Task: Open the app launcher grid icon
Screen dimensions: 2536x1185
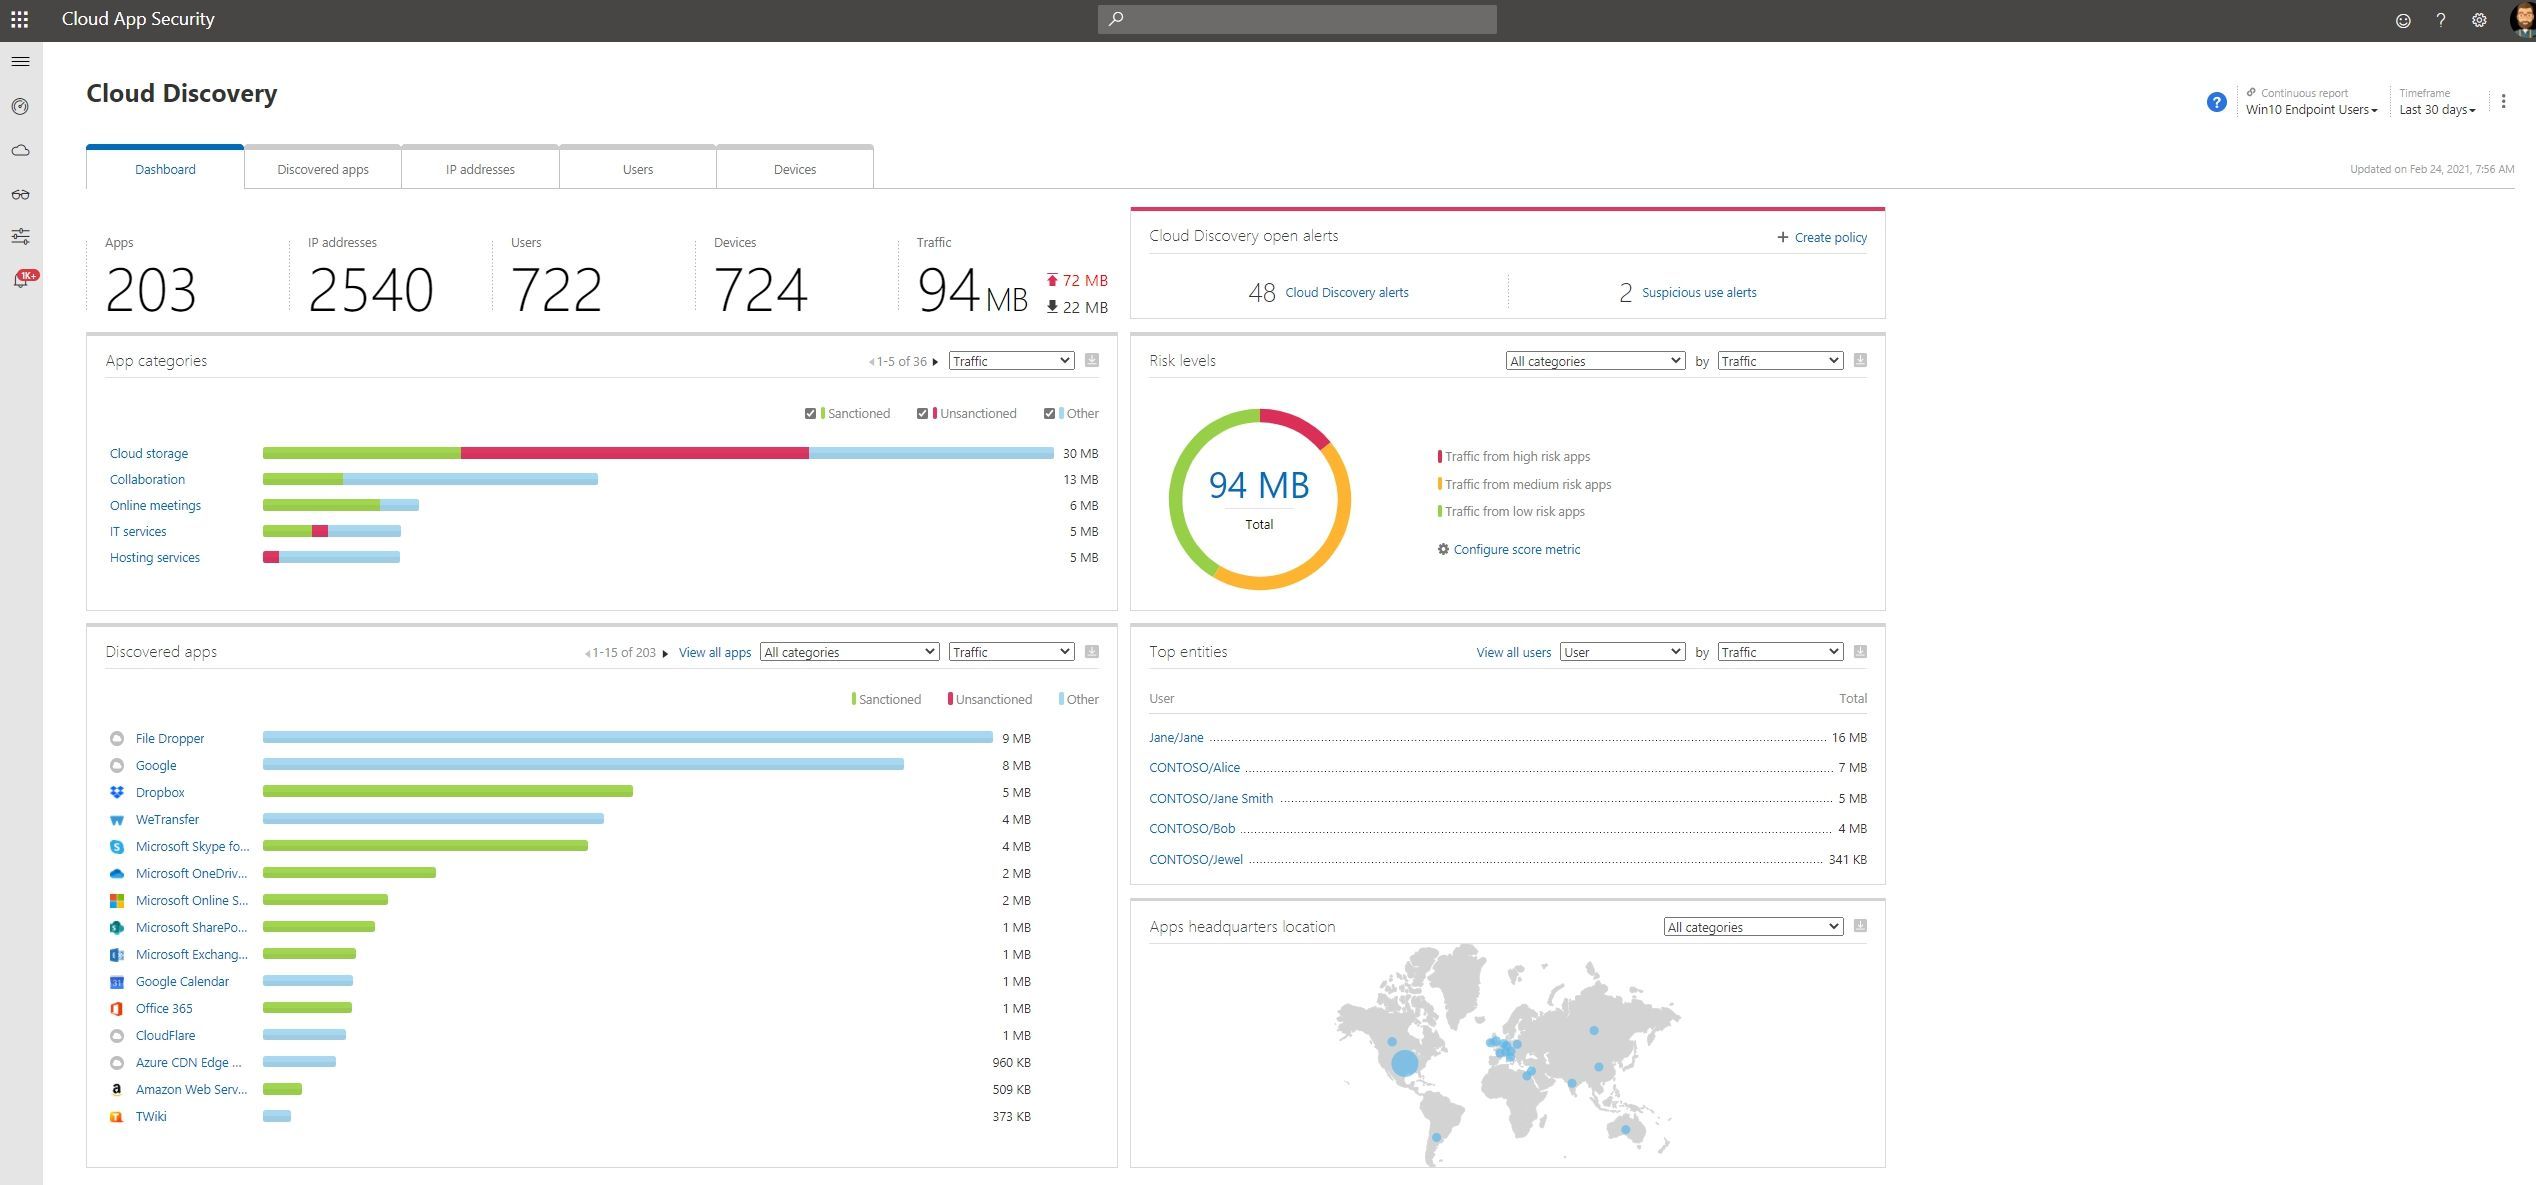Action: 19,19
